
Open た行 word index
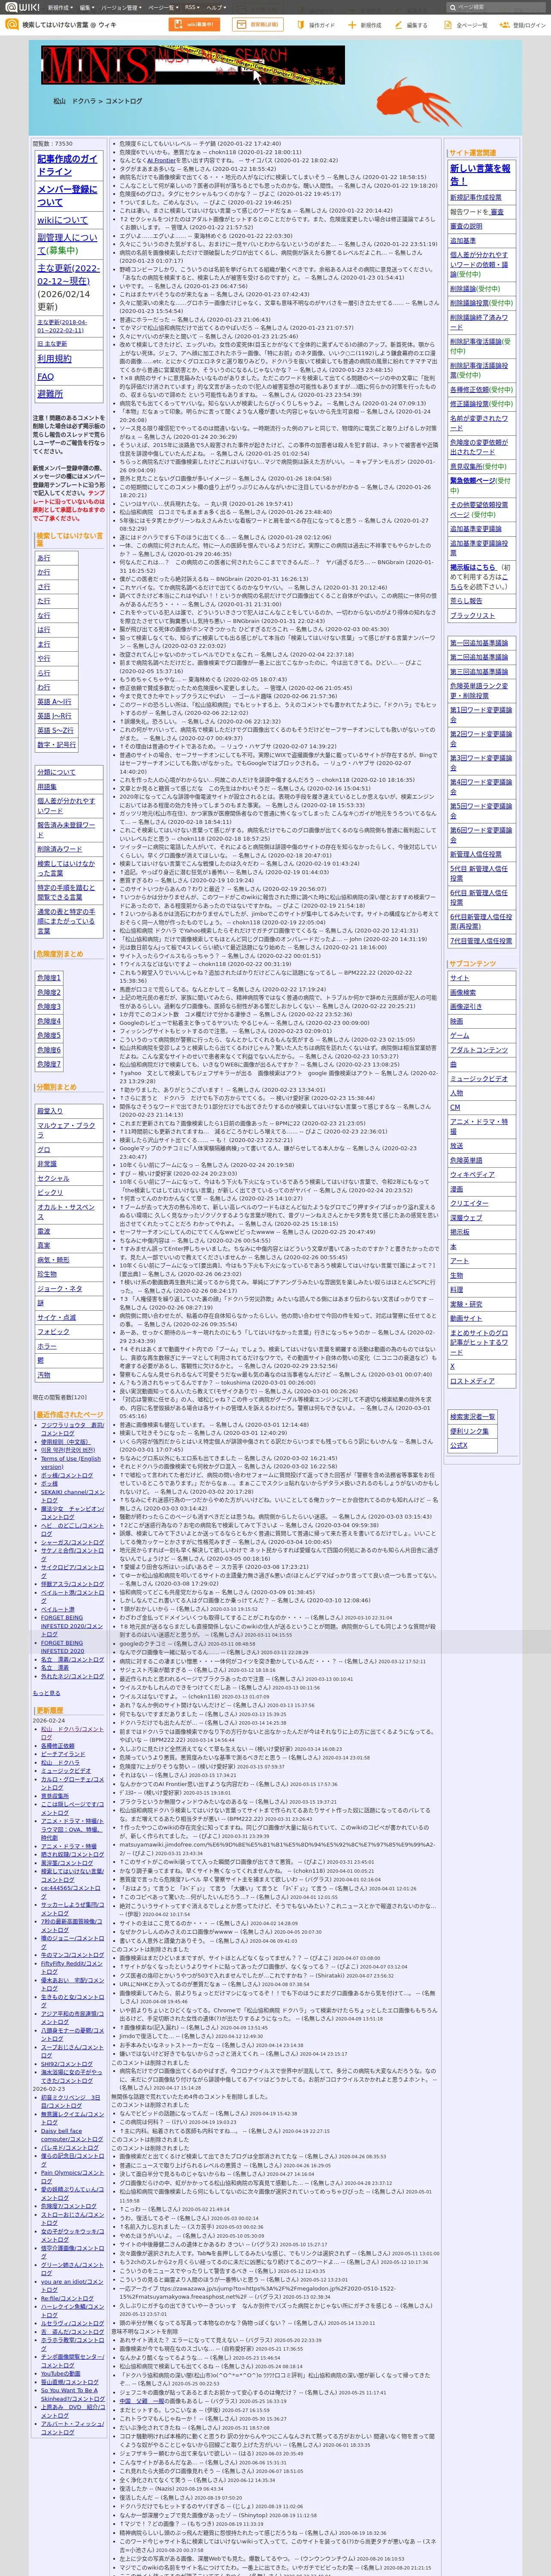[x=44, y=601]
